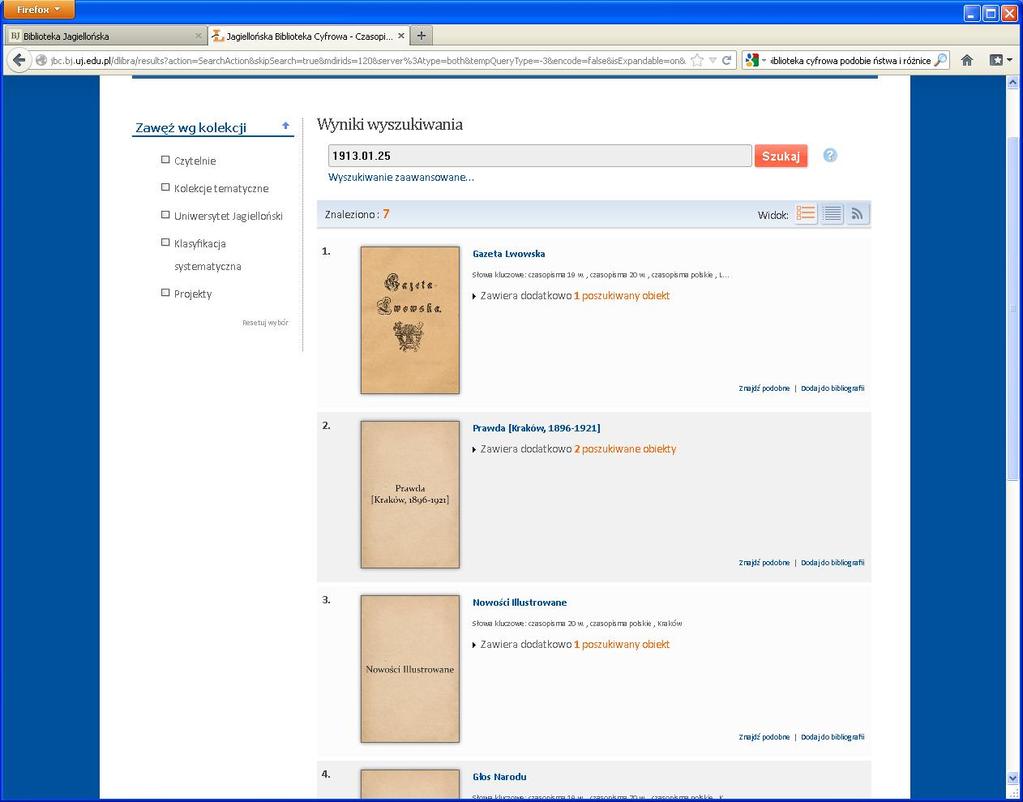Open the Firefox application menu
1023x802 pixels.
coord(38,9)
